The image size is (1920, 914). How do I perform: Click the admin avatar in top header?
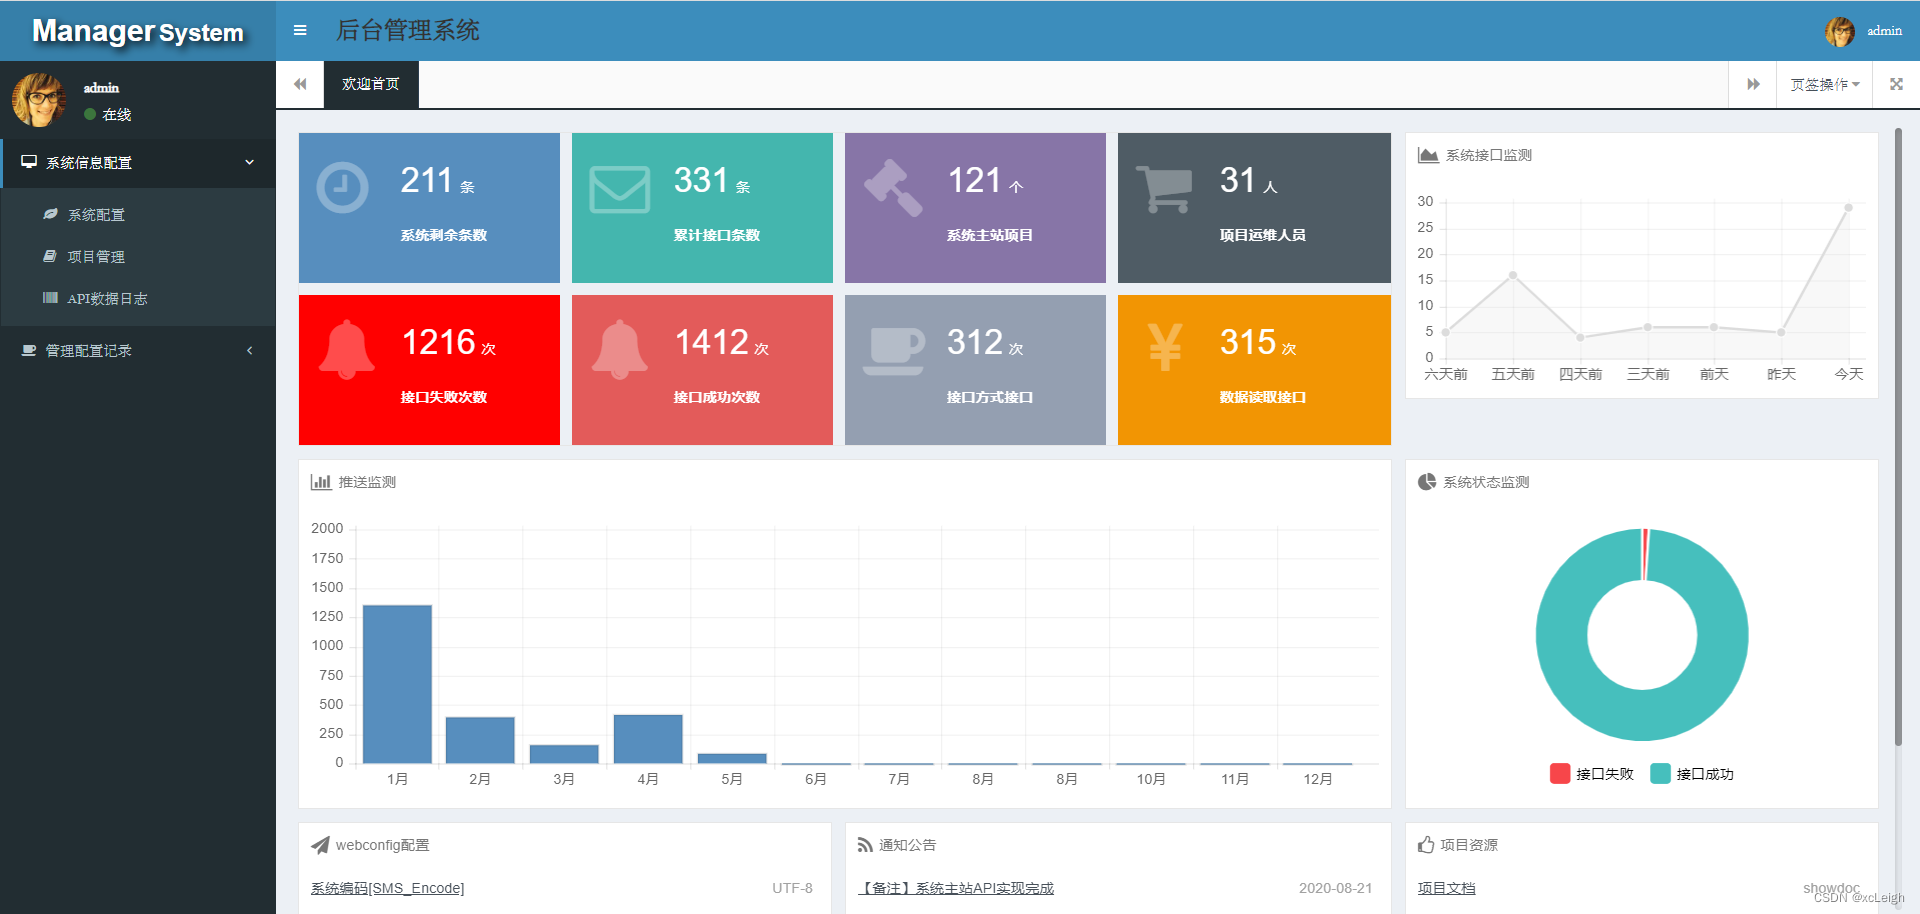point(1840,31)
